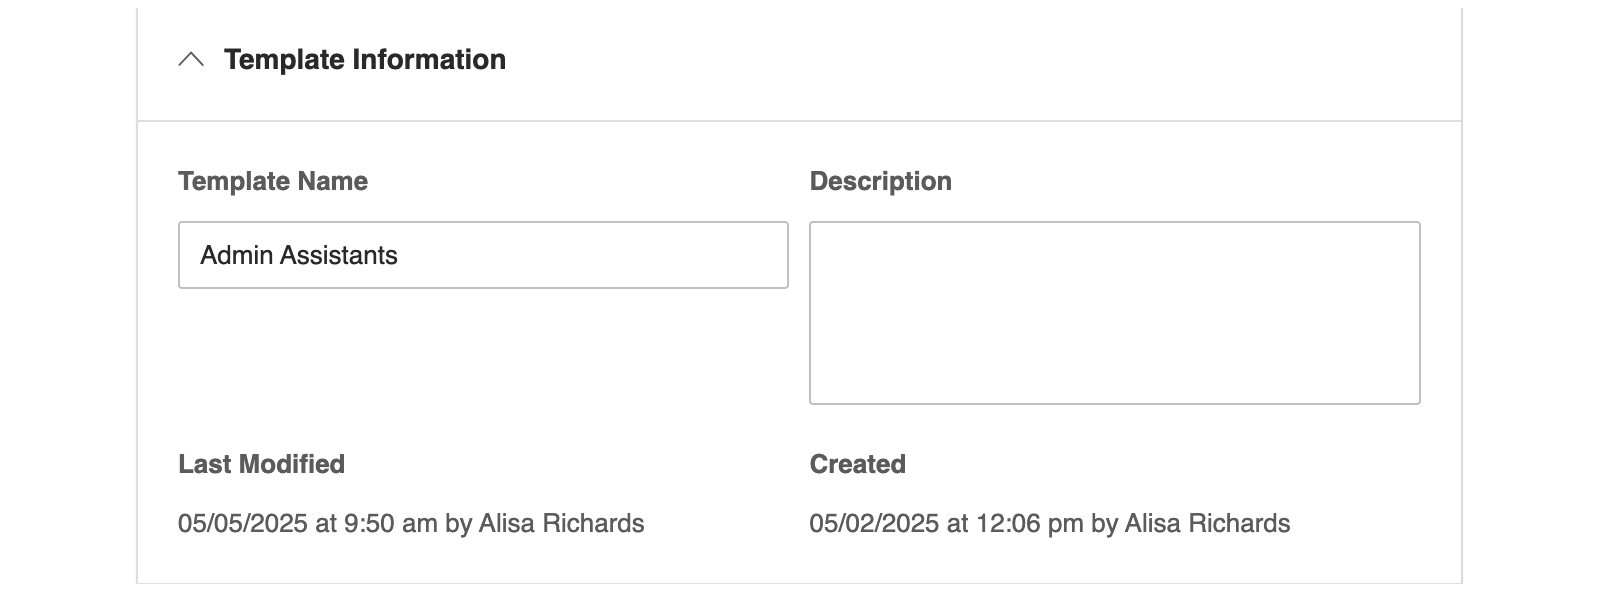Screen dimensions: 1600x596
Task: Click the 9:50 am modification time
Action: tap(390, 523)
